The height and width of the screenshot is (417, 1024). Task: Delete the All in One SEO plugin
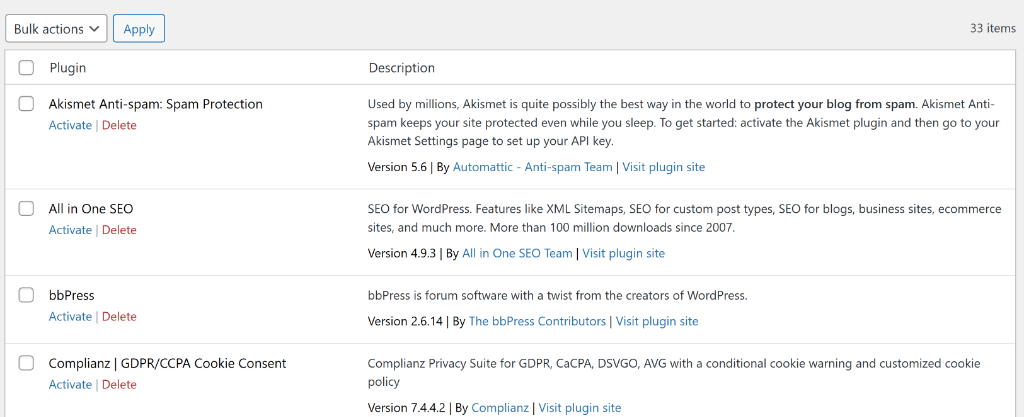click(119, 230)
